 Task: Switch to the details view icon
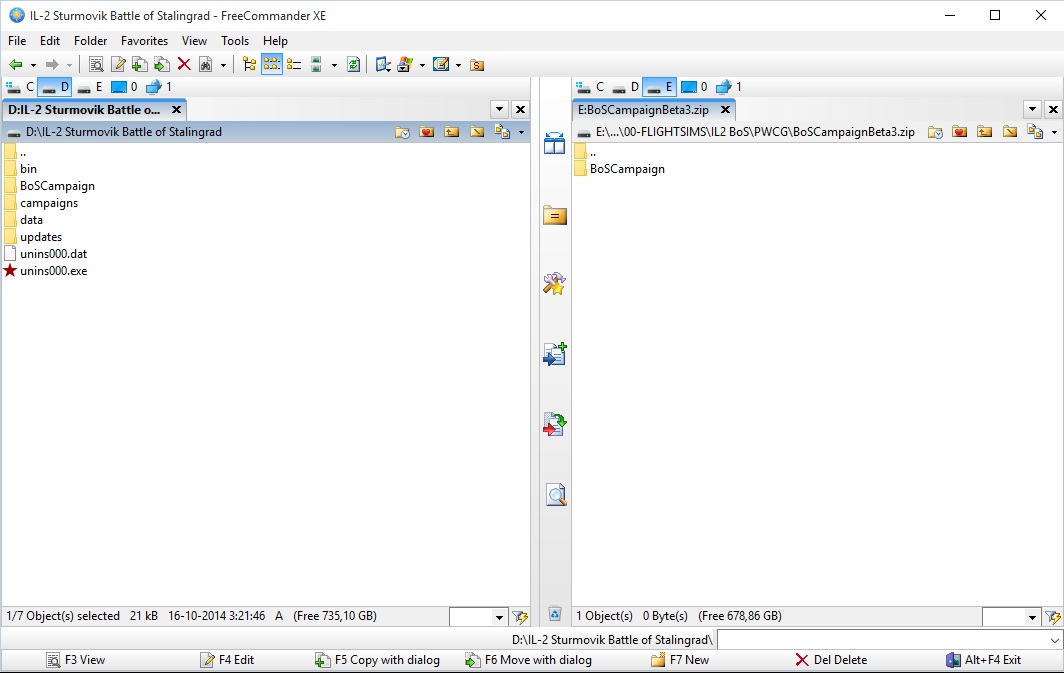click(x=294, y=65)
